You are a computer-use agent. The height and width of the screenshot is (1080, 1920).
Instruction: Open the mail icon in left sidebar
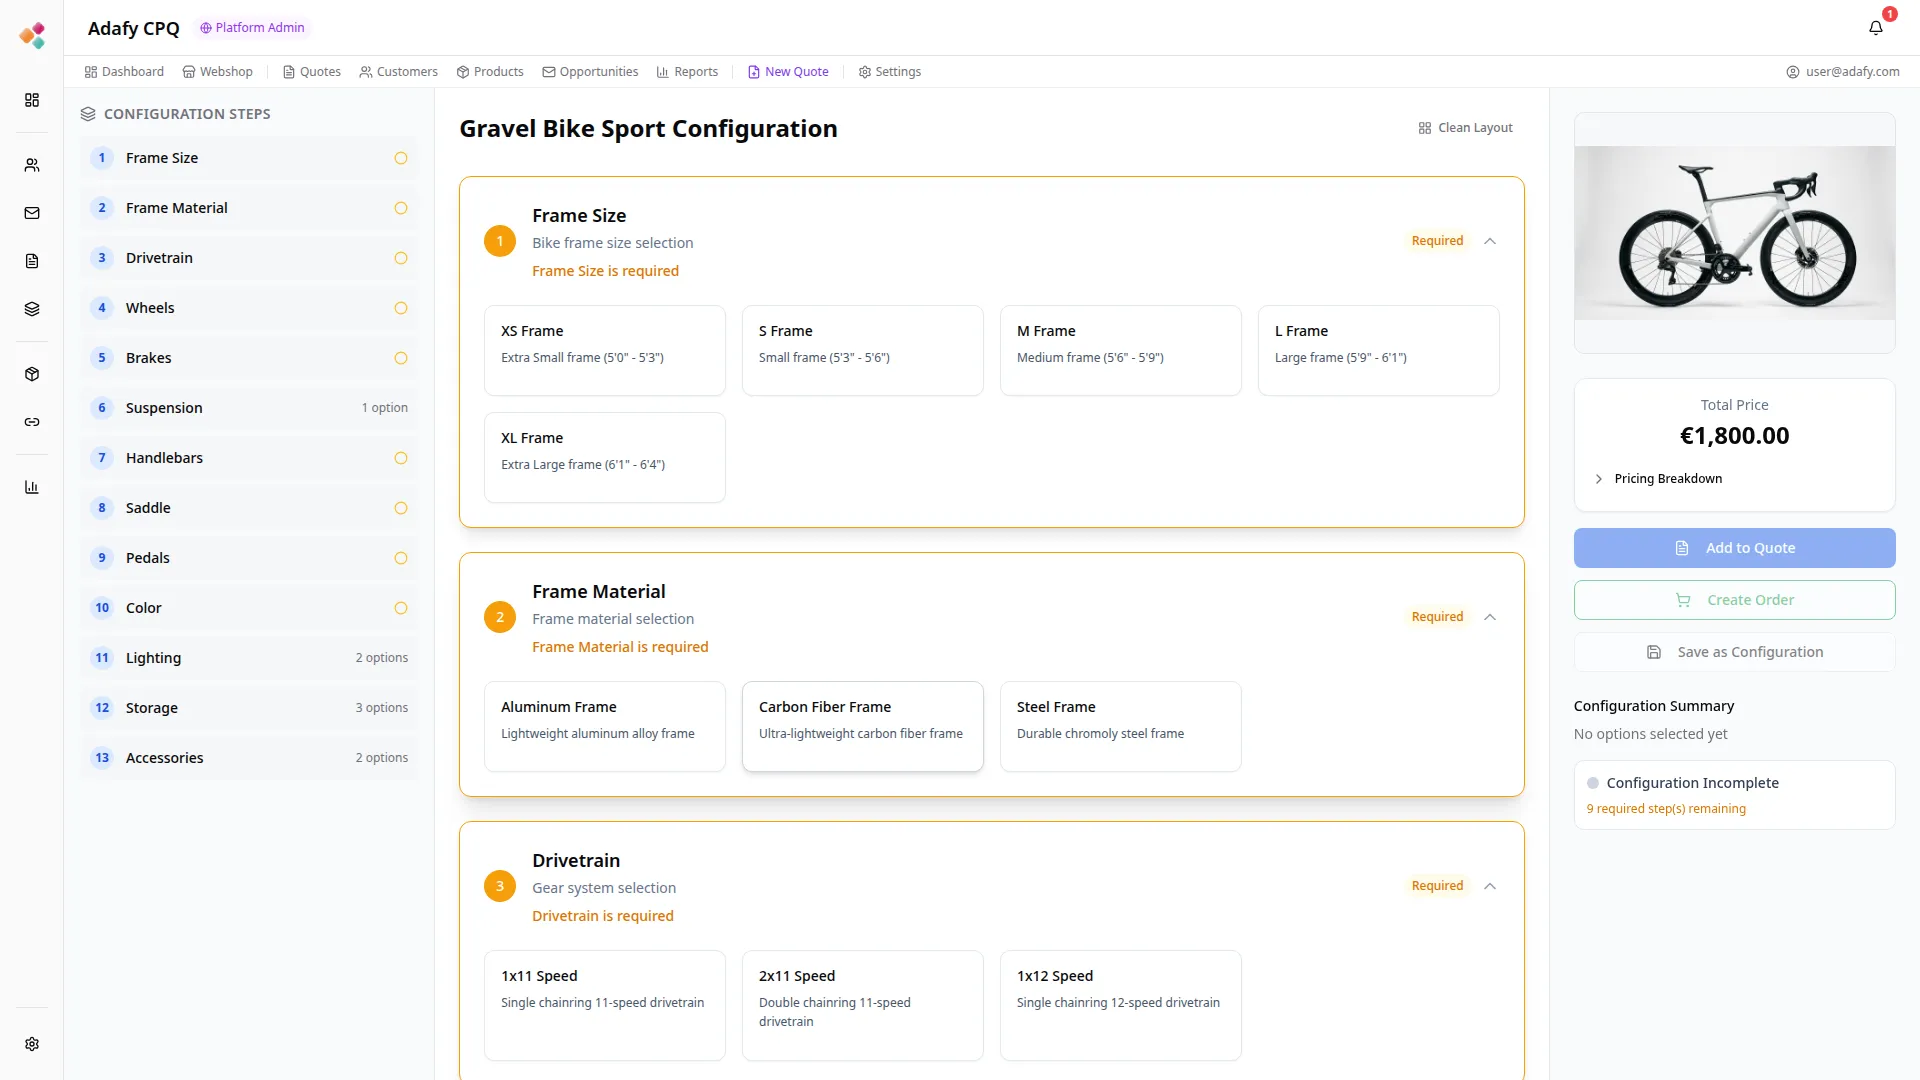pos(32,213)
